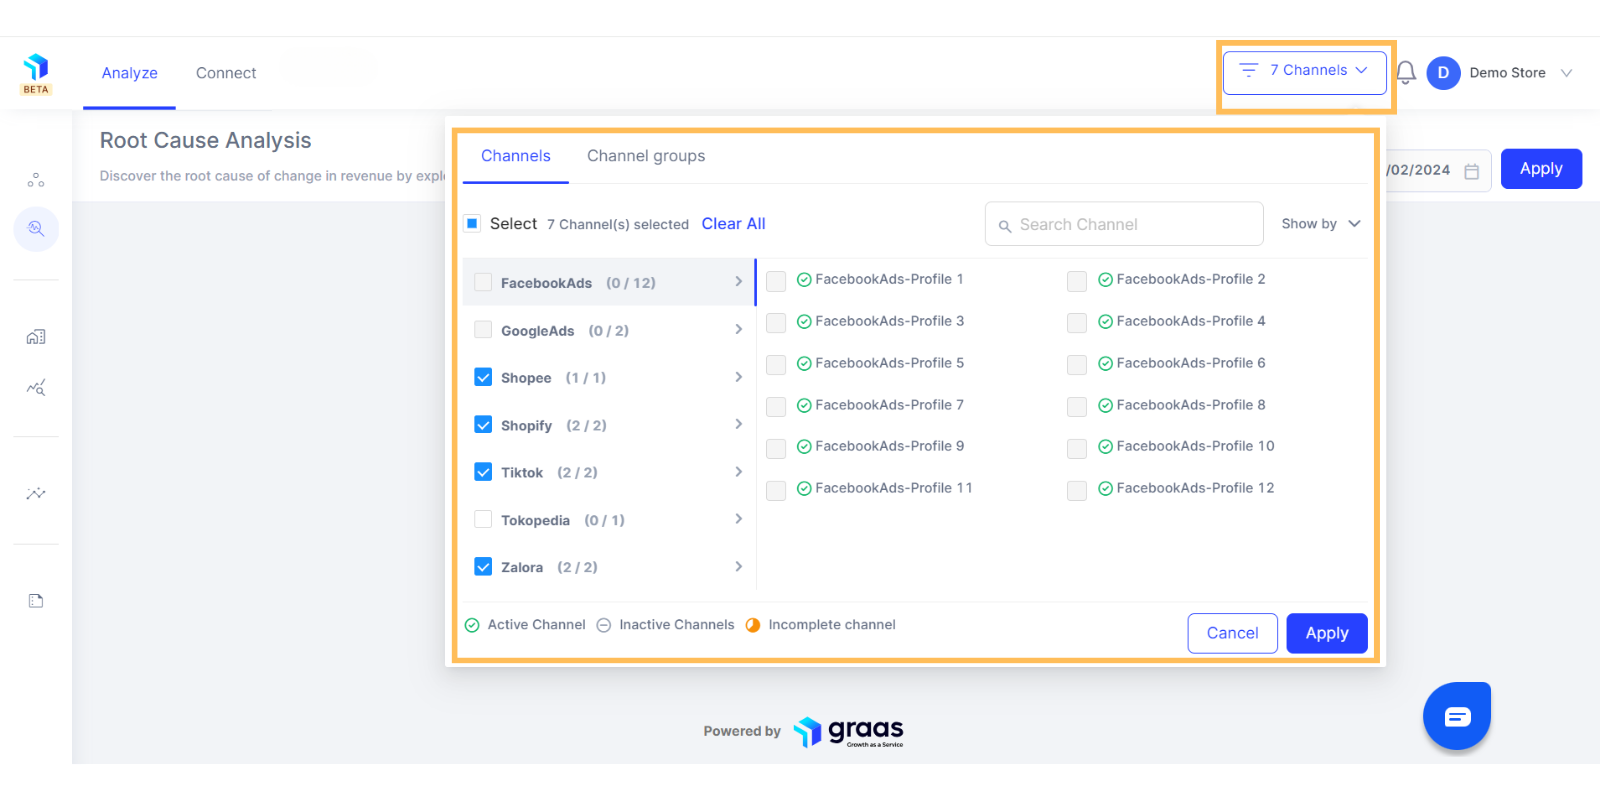
Task: Check FacebookAds-Profile 10 checkbox
Action: pyautogui.click(x=1077, y=448)
